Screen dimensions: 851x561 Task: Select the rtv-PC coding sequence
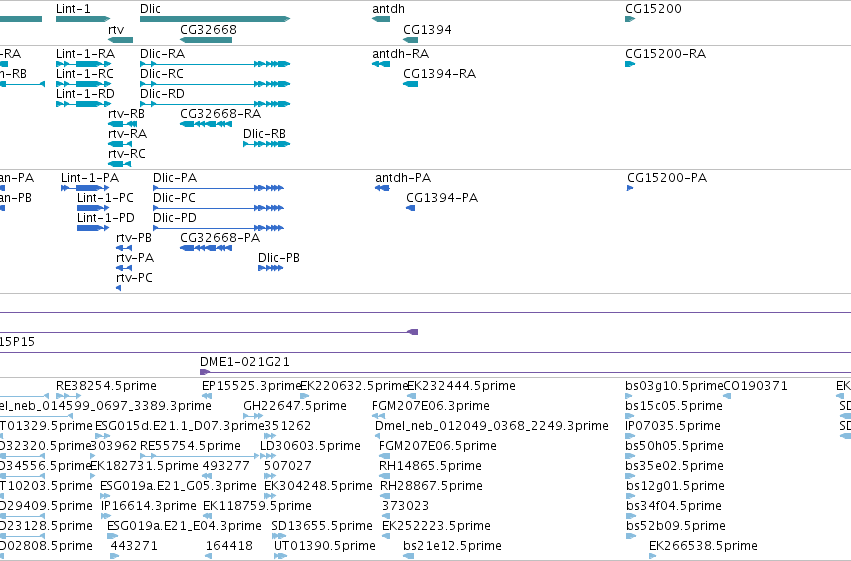118,288
